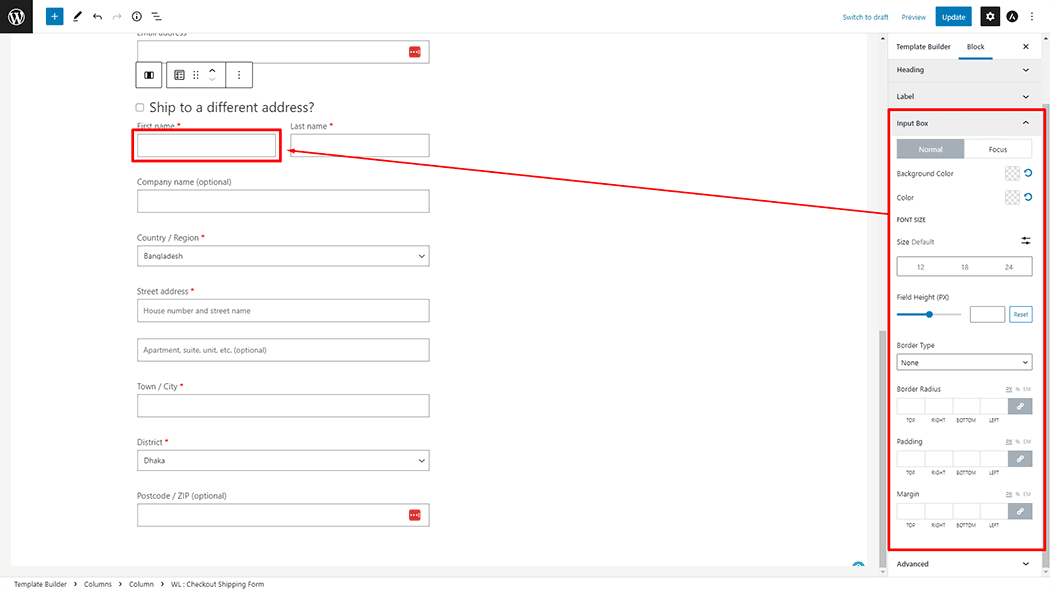Click the undo arrow icon
This screenshot has height=590, width=1050.
tap(97, 17)
